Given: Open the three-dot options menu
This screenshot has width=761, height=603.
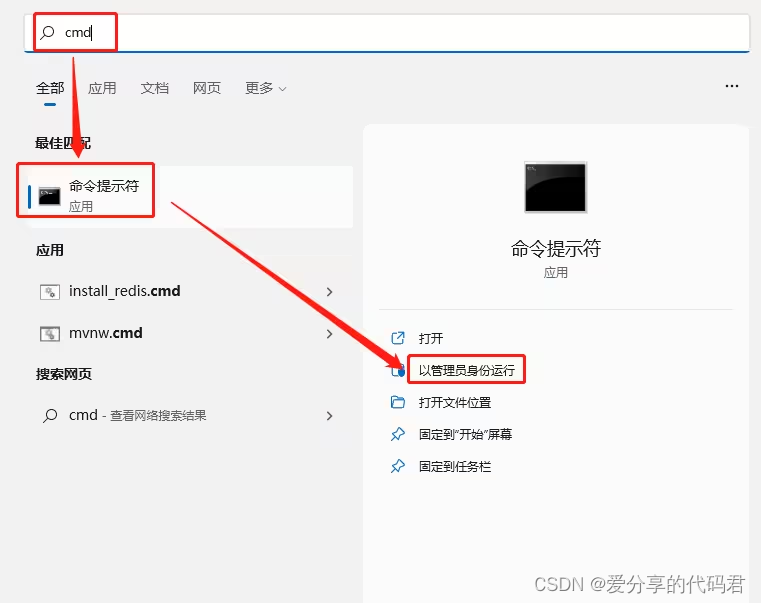Looking at the screenshot, I should tap(731, 86).
